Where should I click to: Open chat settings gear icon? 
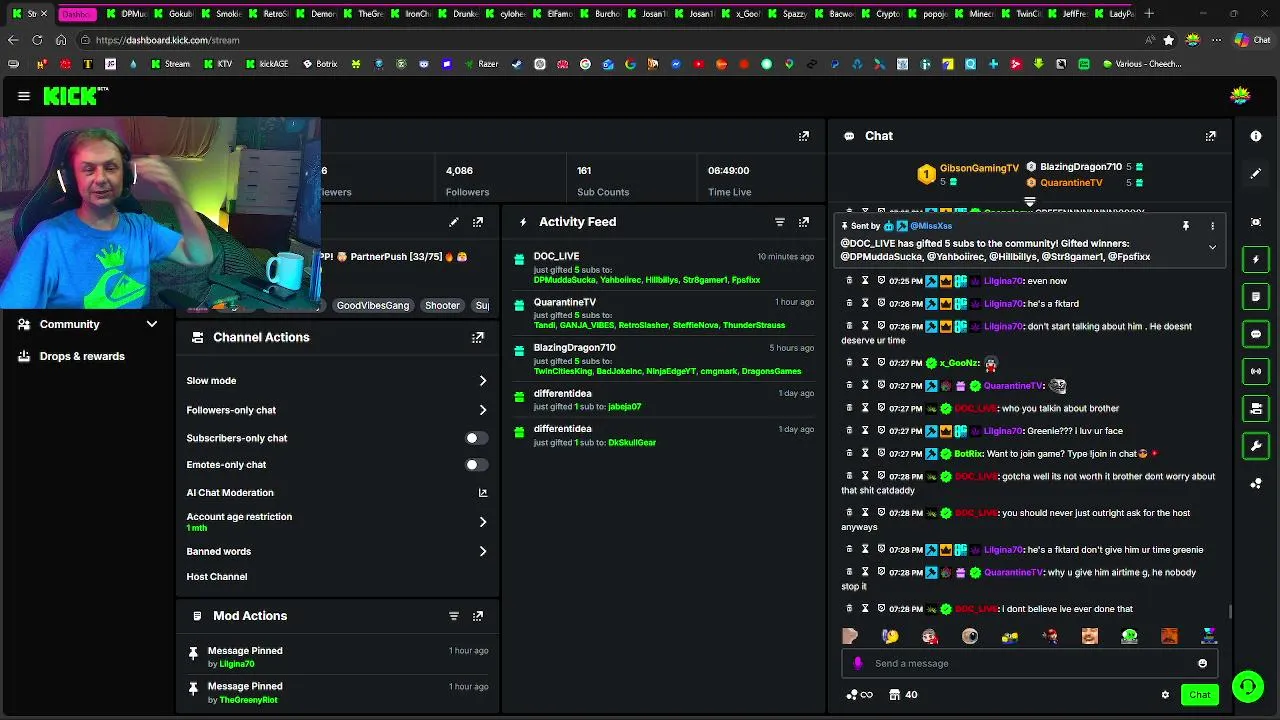click(x=1165, y=695)
